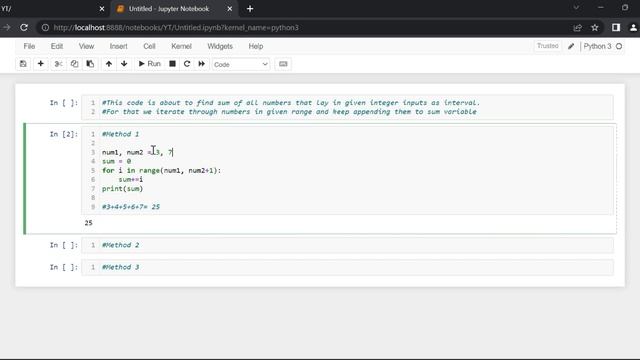640x360 pixels.
Task: Bookmark this page with the star icon
Action: [x=595, y=28]
